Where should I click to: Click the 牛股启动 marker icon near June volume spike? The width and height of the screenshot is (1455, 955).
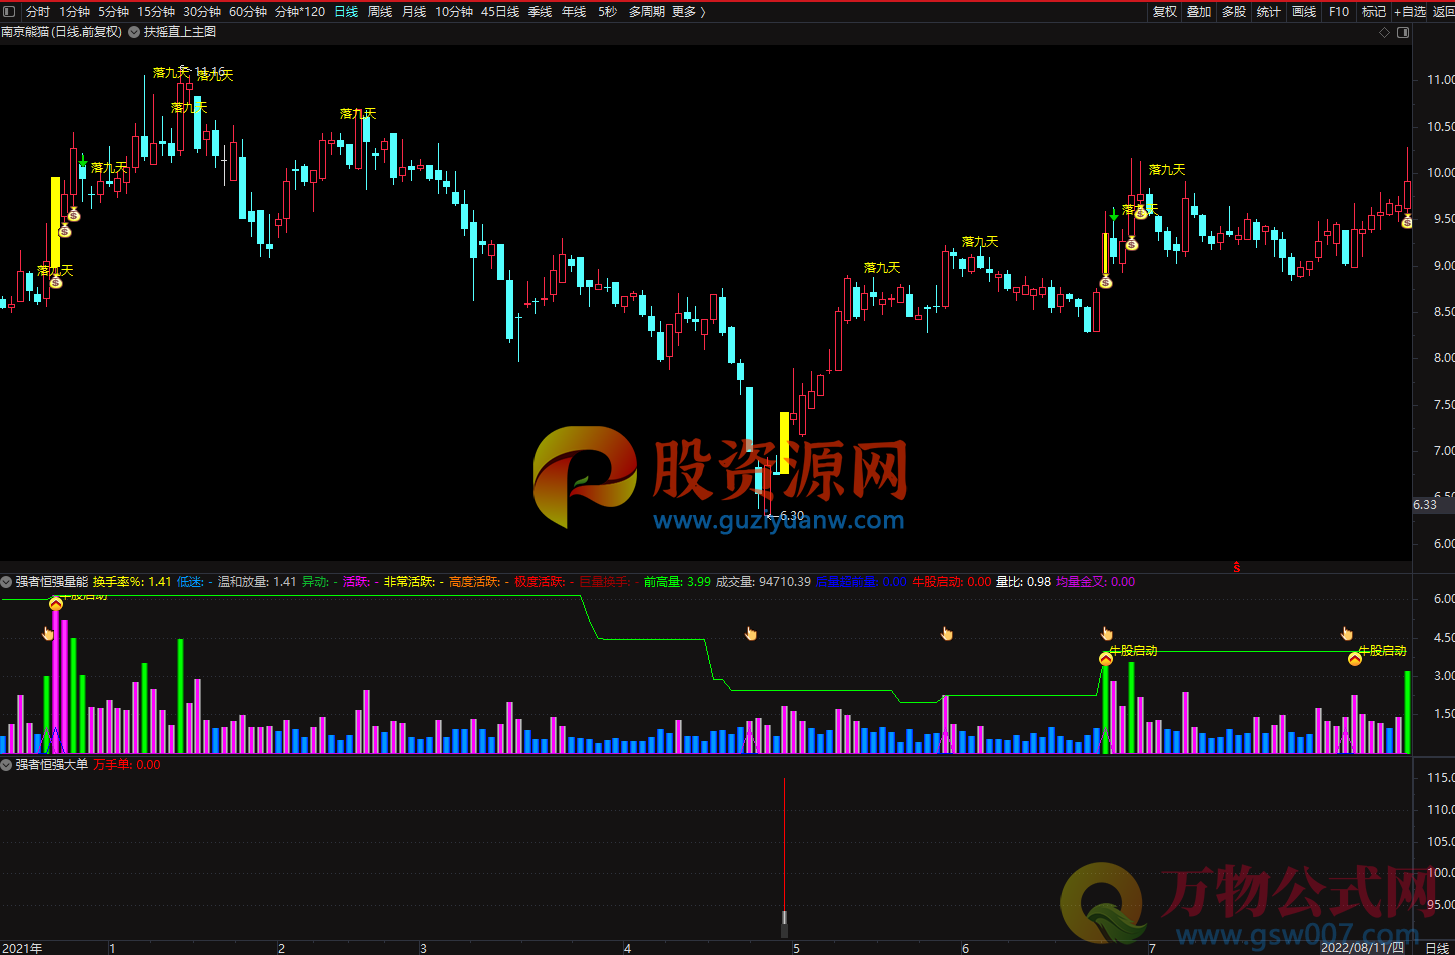[x=1106, y=658]
